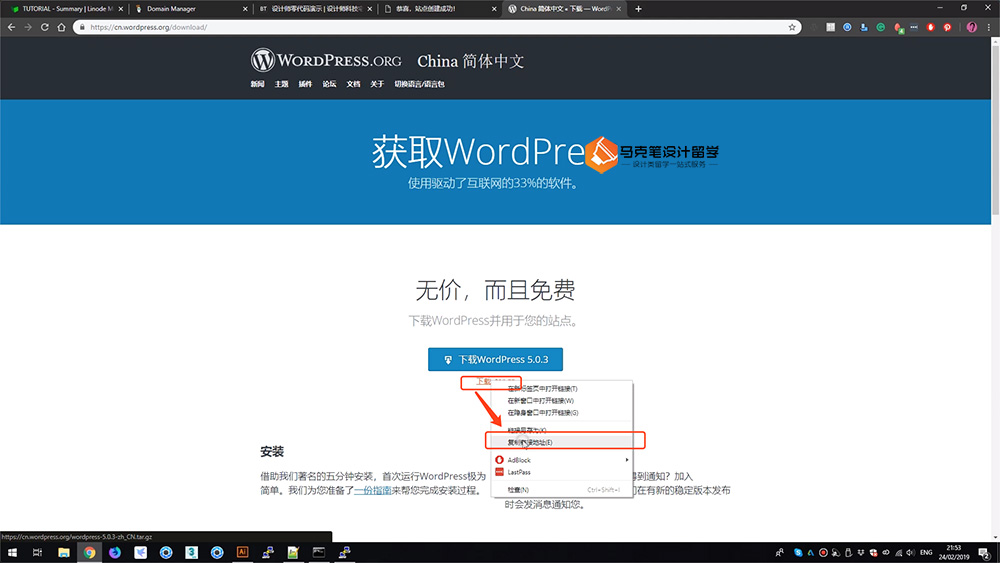This screenshot has width=1000, height=563.
Task: Open the Pinterest save extension
Action: tap(947, 27)
